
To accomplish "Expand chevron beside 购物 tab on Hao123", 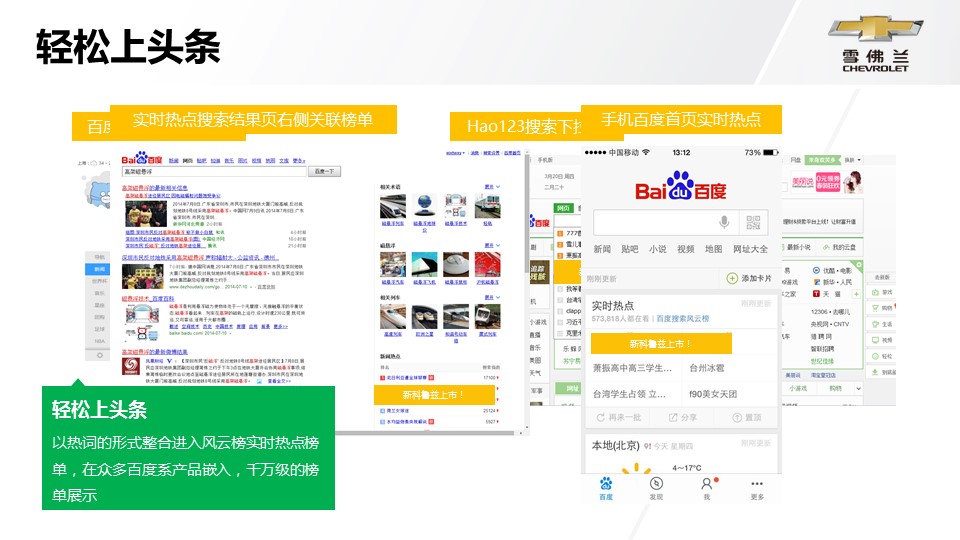I will tap(858, 388).
